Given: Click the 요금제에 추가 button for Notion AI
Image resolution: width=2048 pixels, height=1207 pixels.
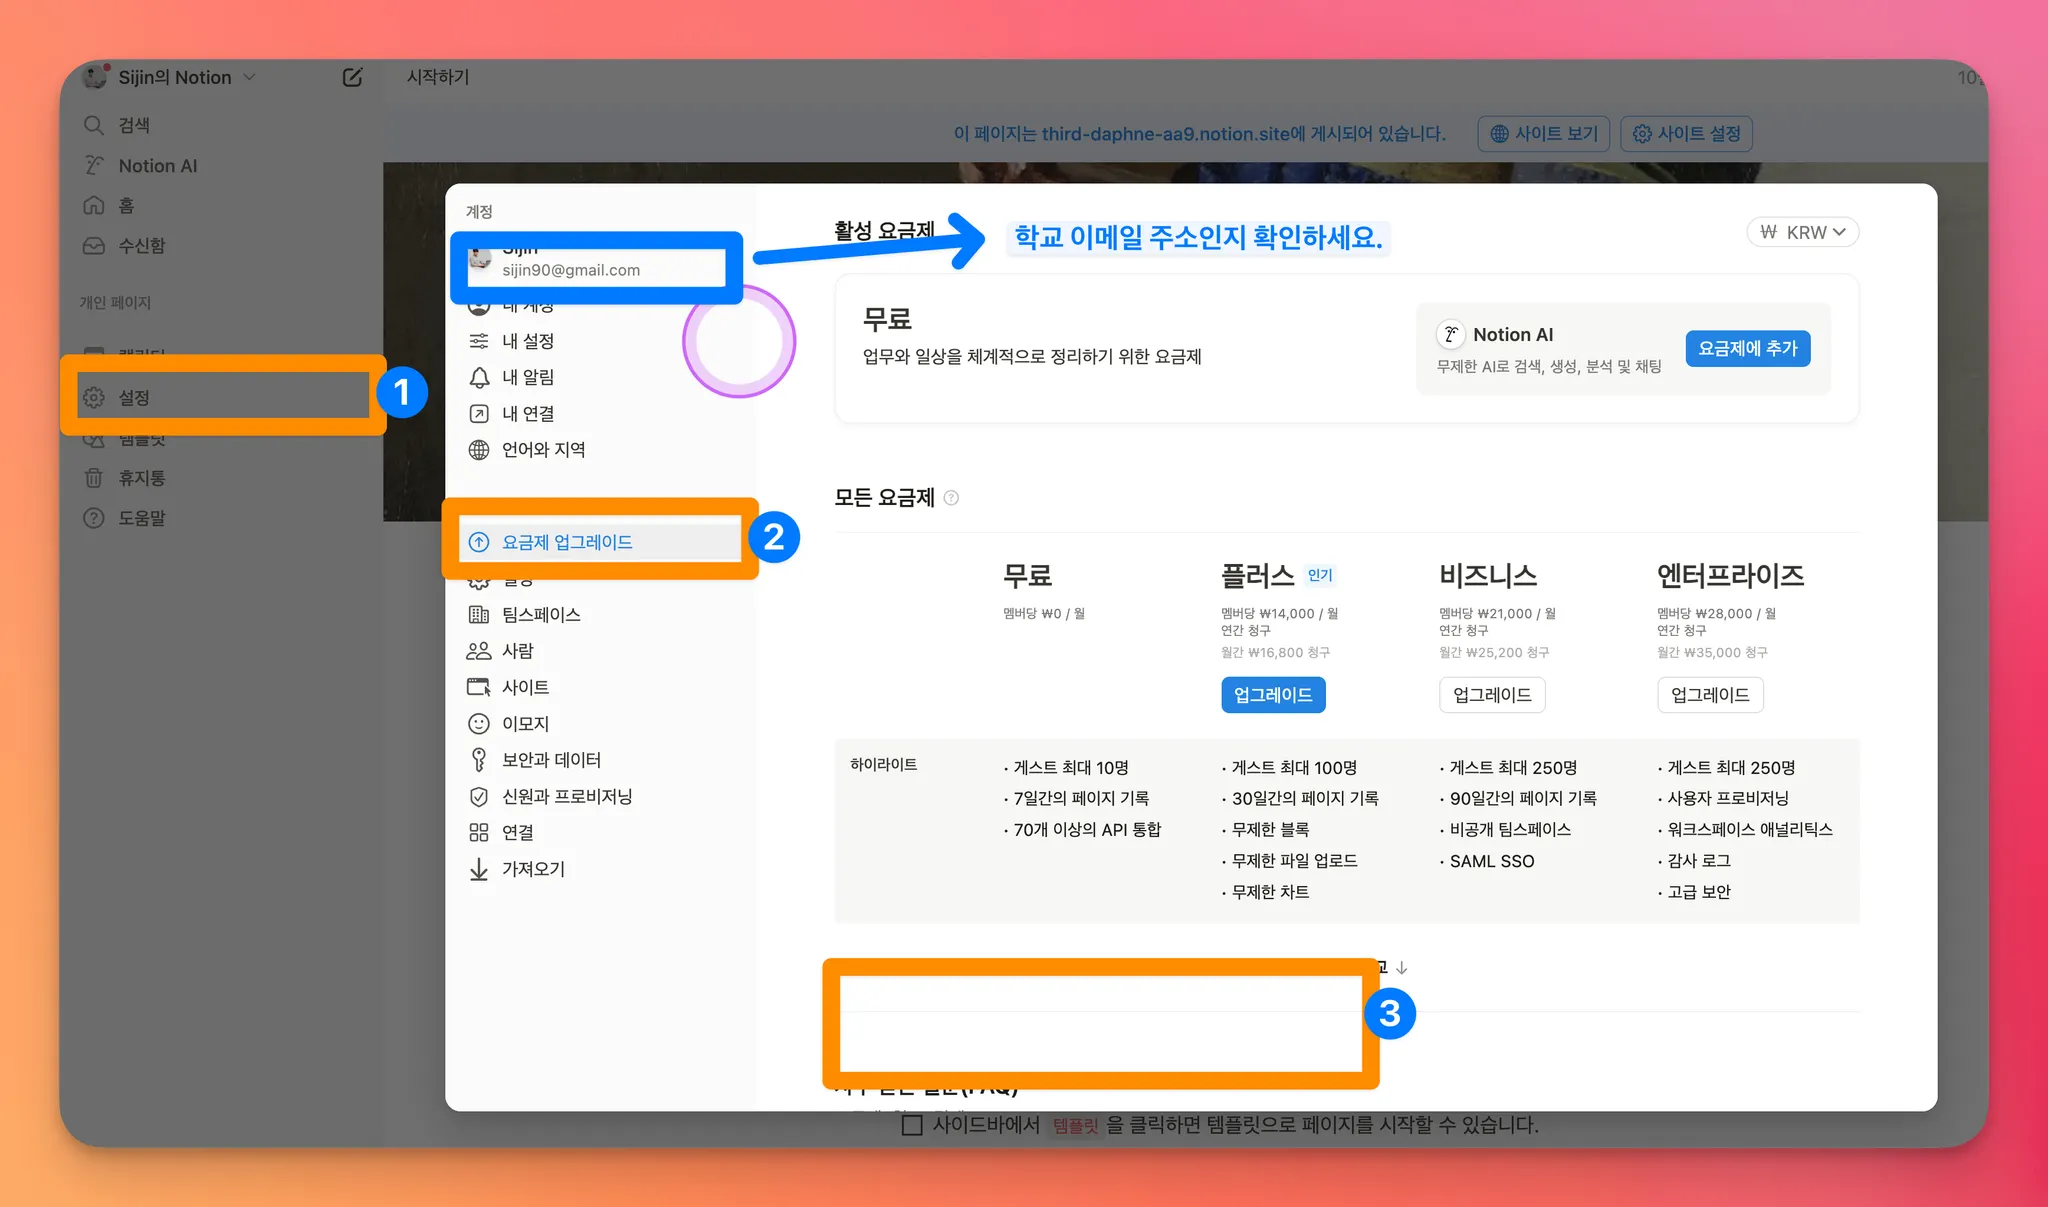Looking at the screenshot, I should (1747, 348).
